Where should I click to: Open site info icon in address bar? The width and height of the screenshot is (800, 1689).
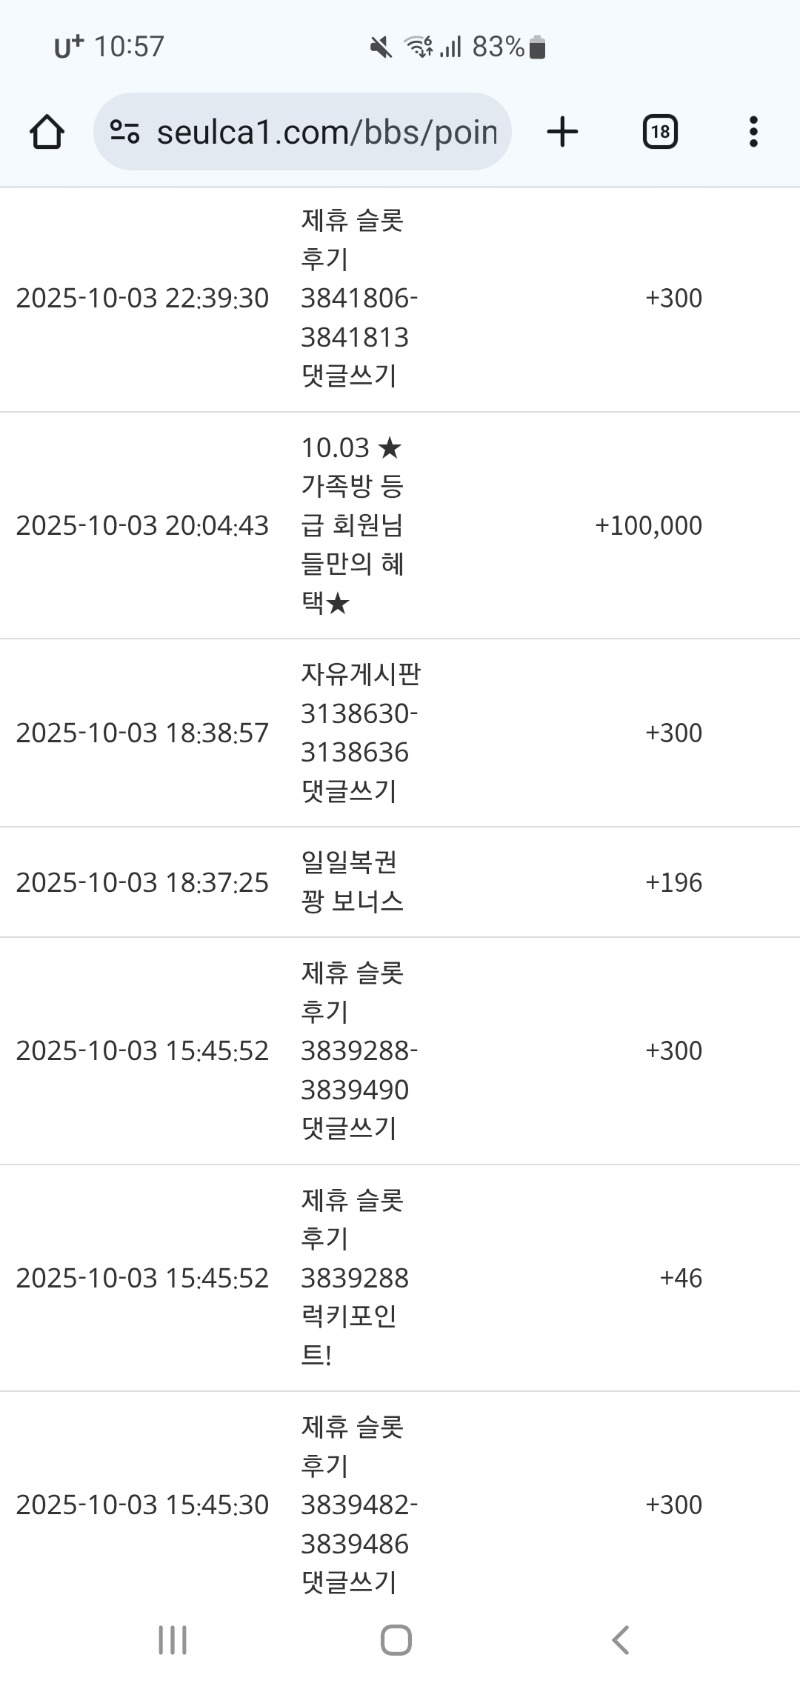coord(125,132)
